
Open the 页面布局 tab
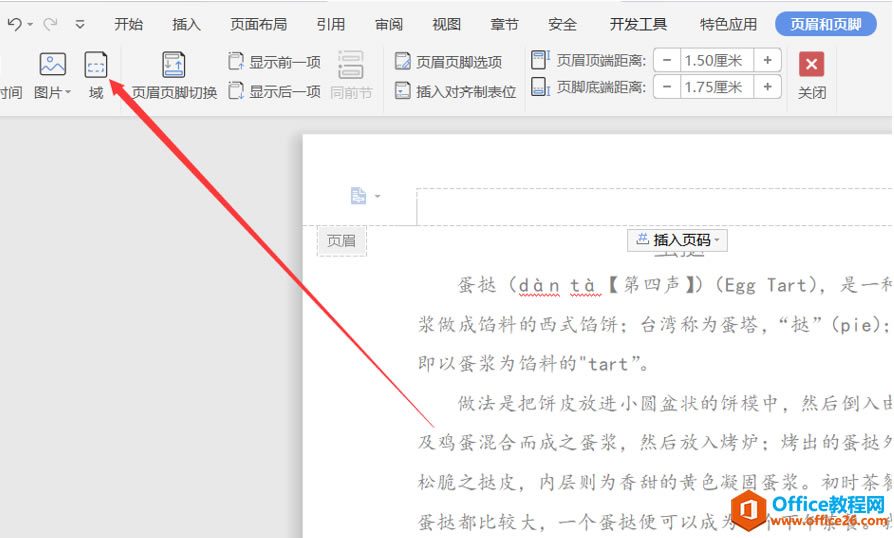coord(259,25)
